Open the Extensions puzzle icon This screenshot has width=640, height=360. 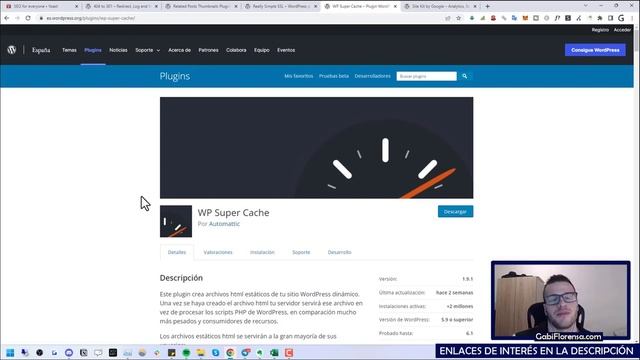(x=600, y=18)
